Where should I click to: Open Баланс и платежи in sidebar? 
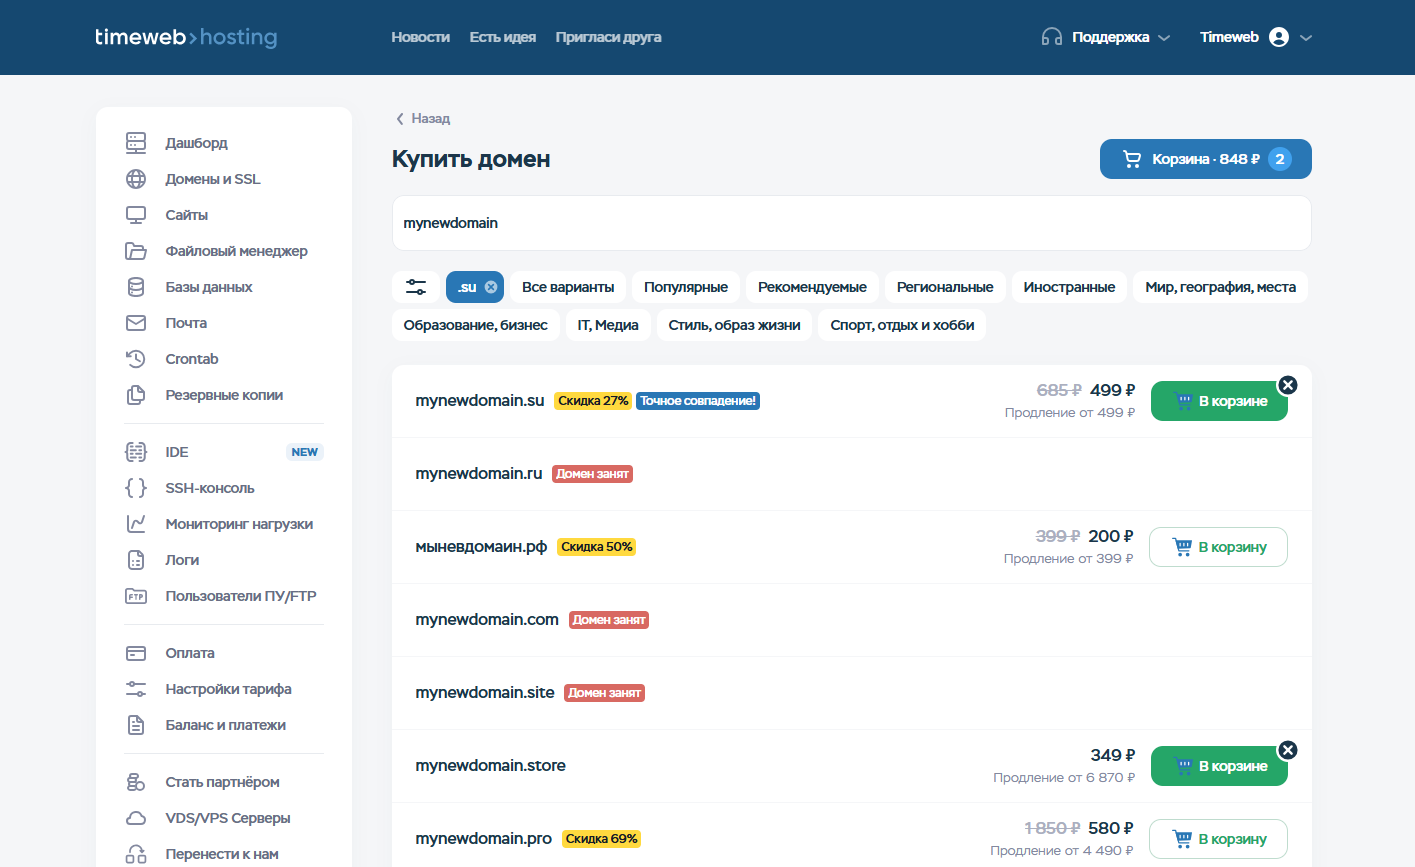(x=225, y=725)
